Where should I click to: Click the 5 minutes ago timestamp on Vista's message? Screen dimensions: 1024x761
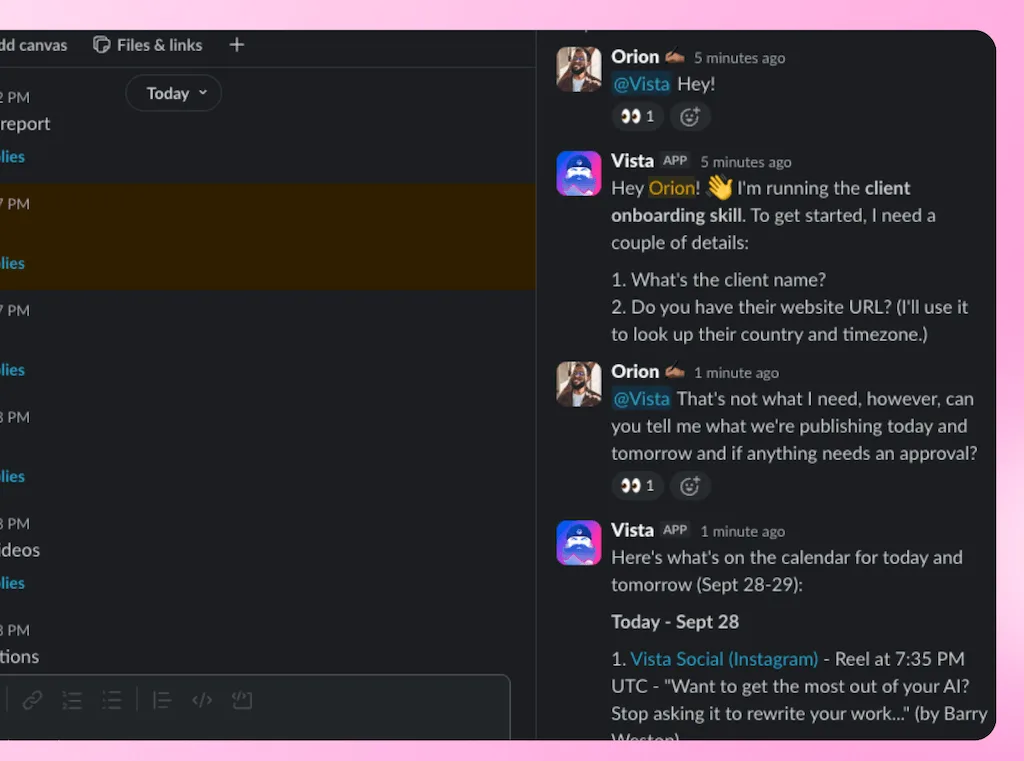point(746,162)
